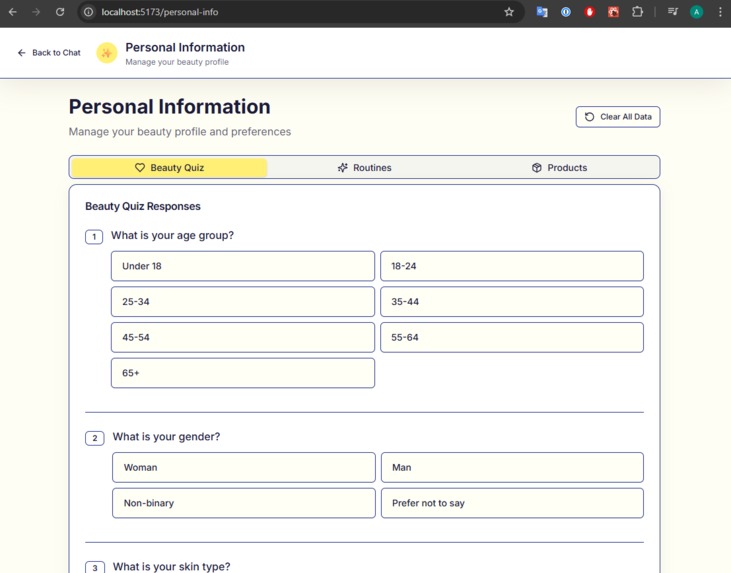Select Man as gender

pos(512,467)
